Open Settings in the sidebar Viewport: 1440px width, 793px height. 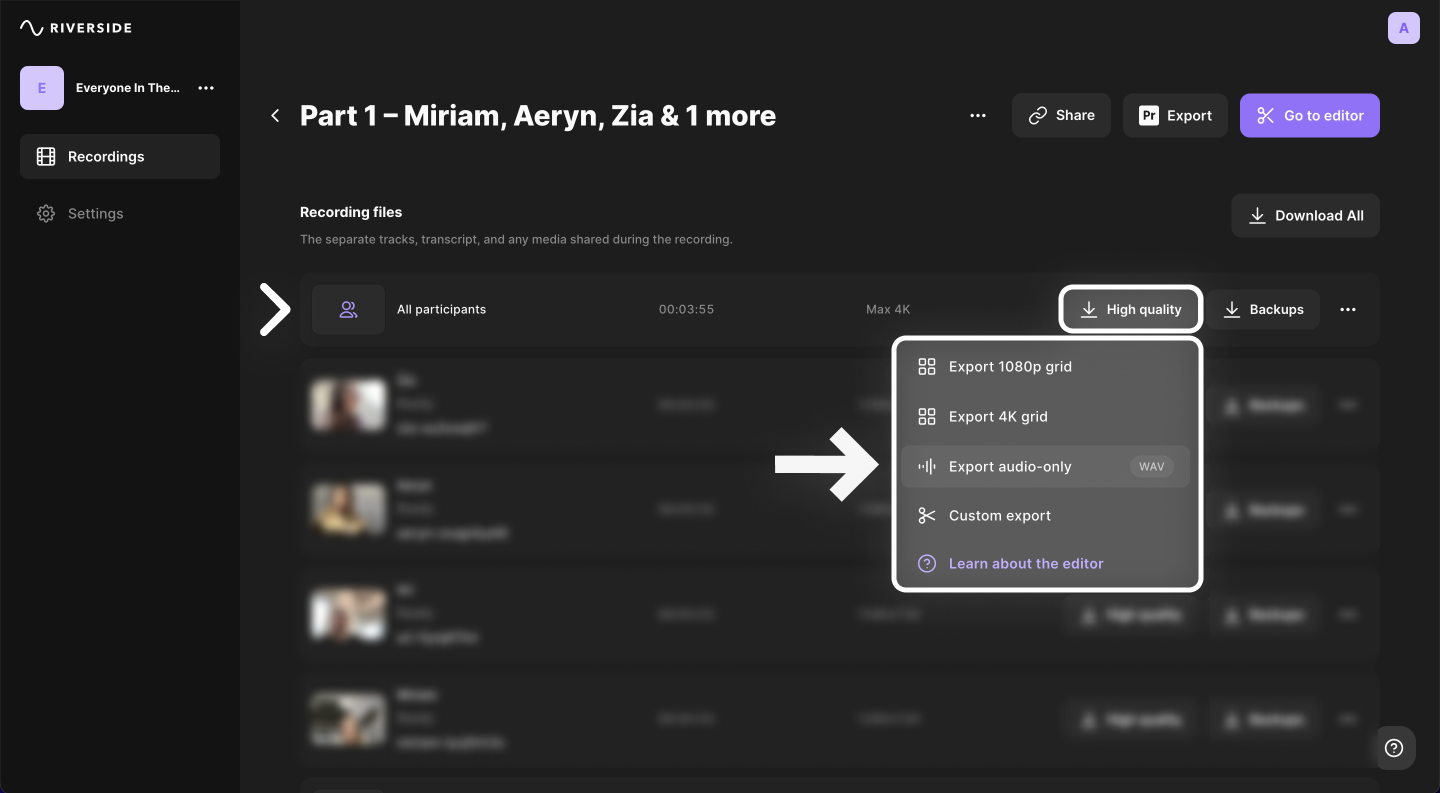(x=95, y=214)
